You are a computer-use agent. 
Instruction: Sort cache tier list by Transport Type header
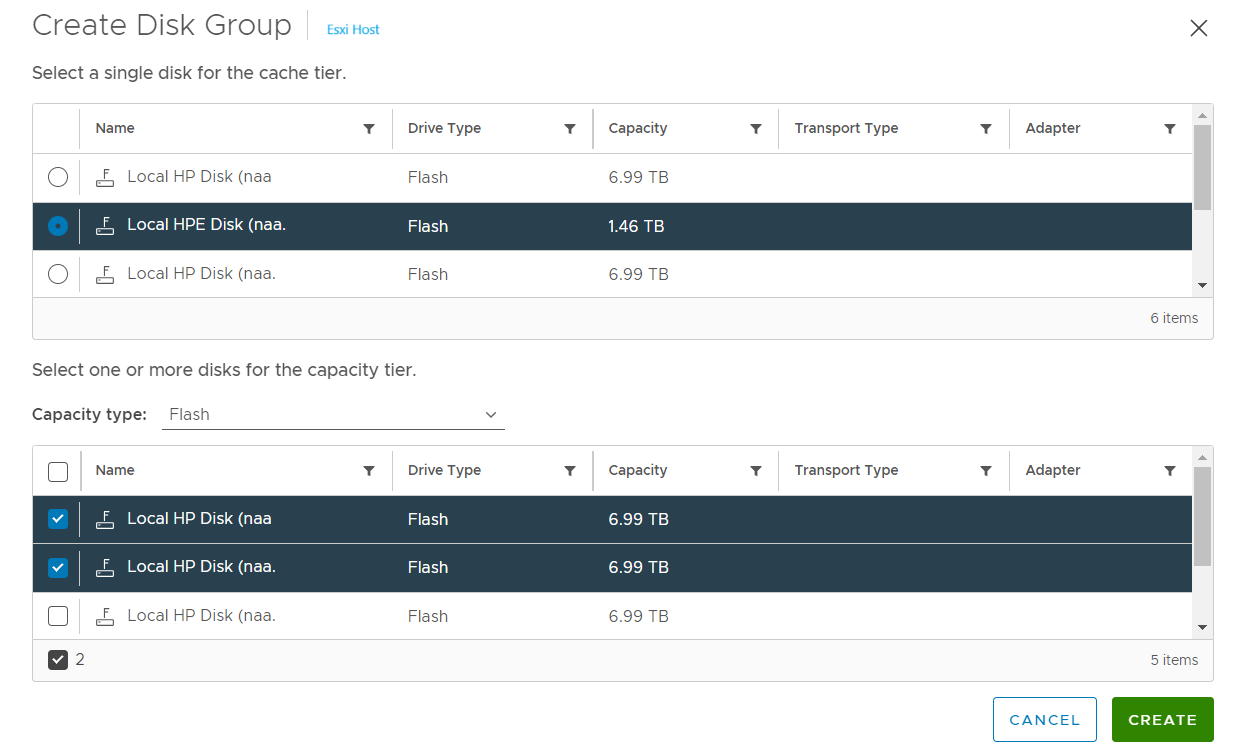pos(846,128)
